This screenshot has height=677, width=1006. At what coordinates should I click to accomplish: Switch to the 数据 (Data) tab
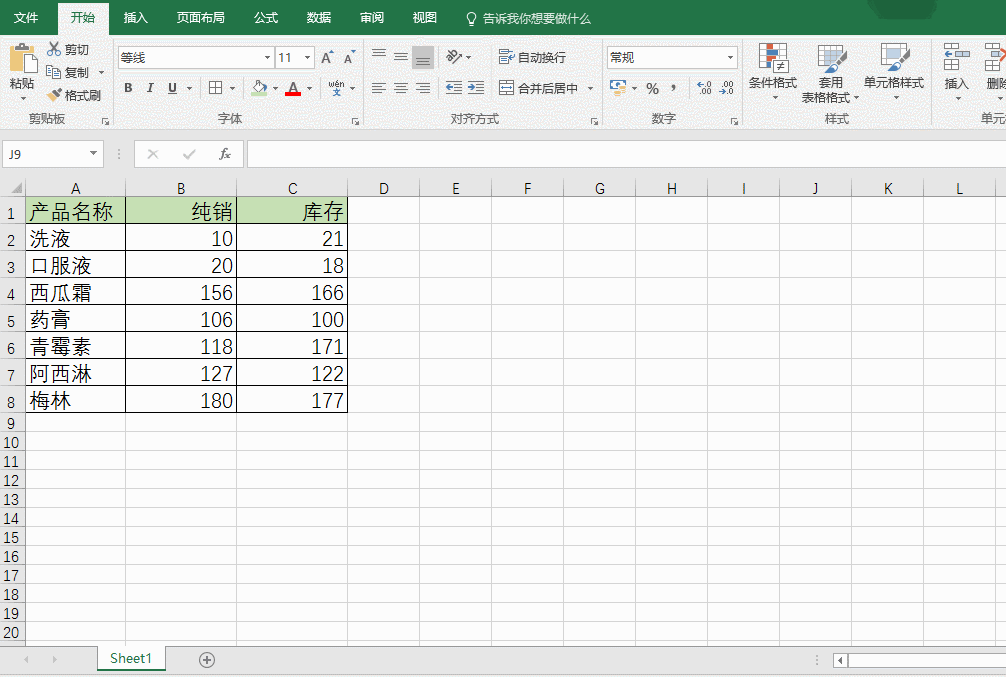coord(318,18)
